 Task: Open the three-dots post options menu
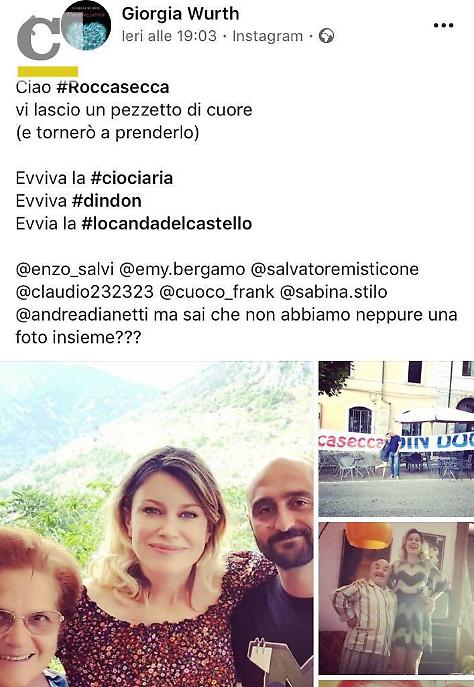click(x=443, y=25)
